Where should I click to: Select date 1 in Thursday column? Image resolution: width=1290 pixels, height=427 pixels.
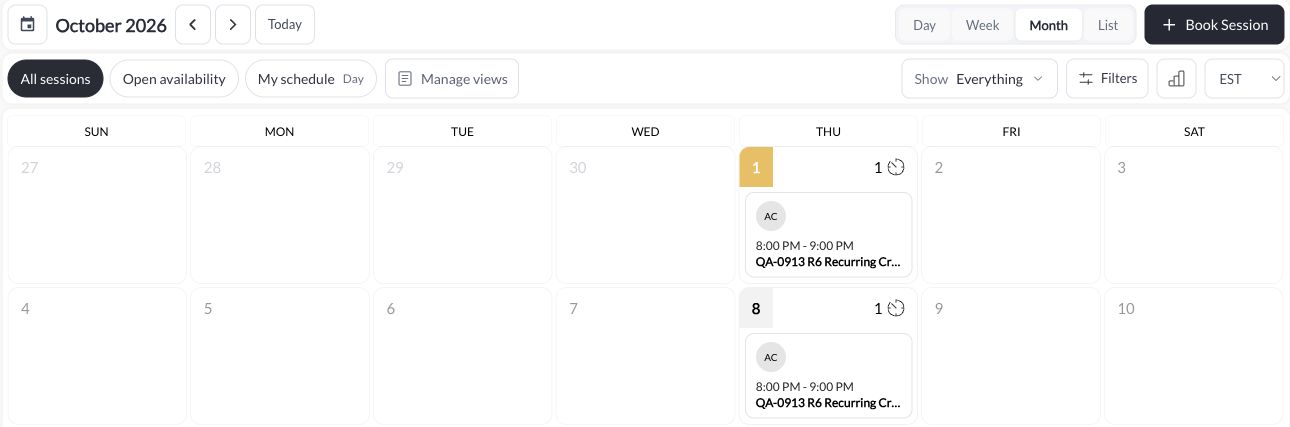click(x=756, y=167)
